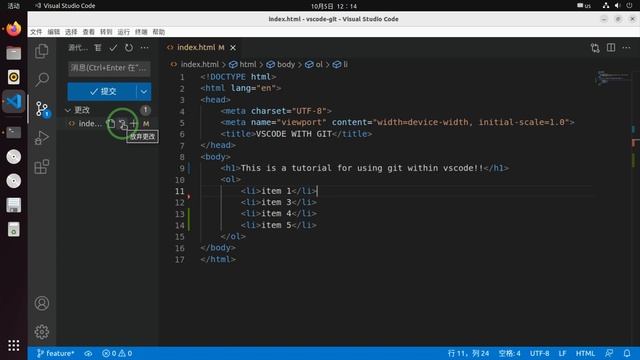Screen dimensions: 640x360
Task: Switch source control to tree view icon
Action: pos(98,48)
